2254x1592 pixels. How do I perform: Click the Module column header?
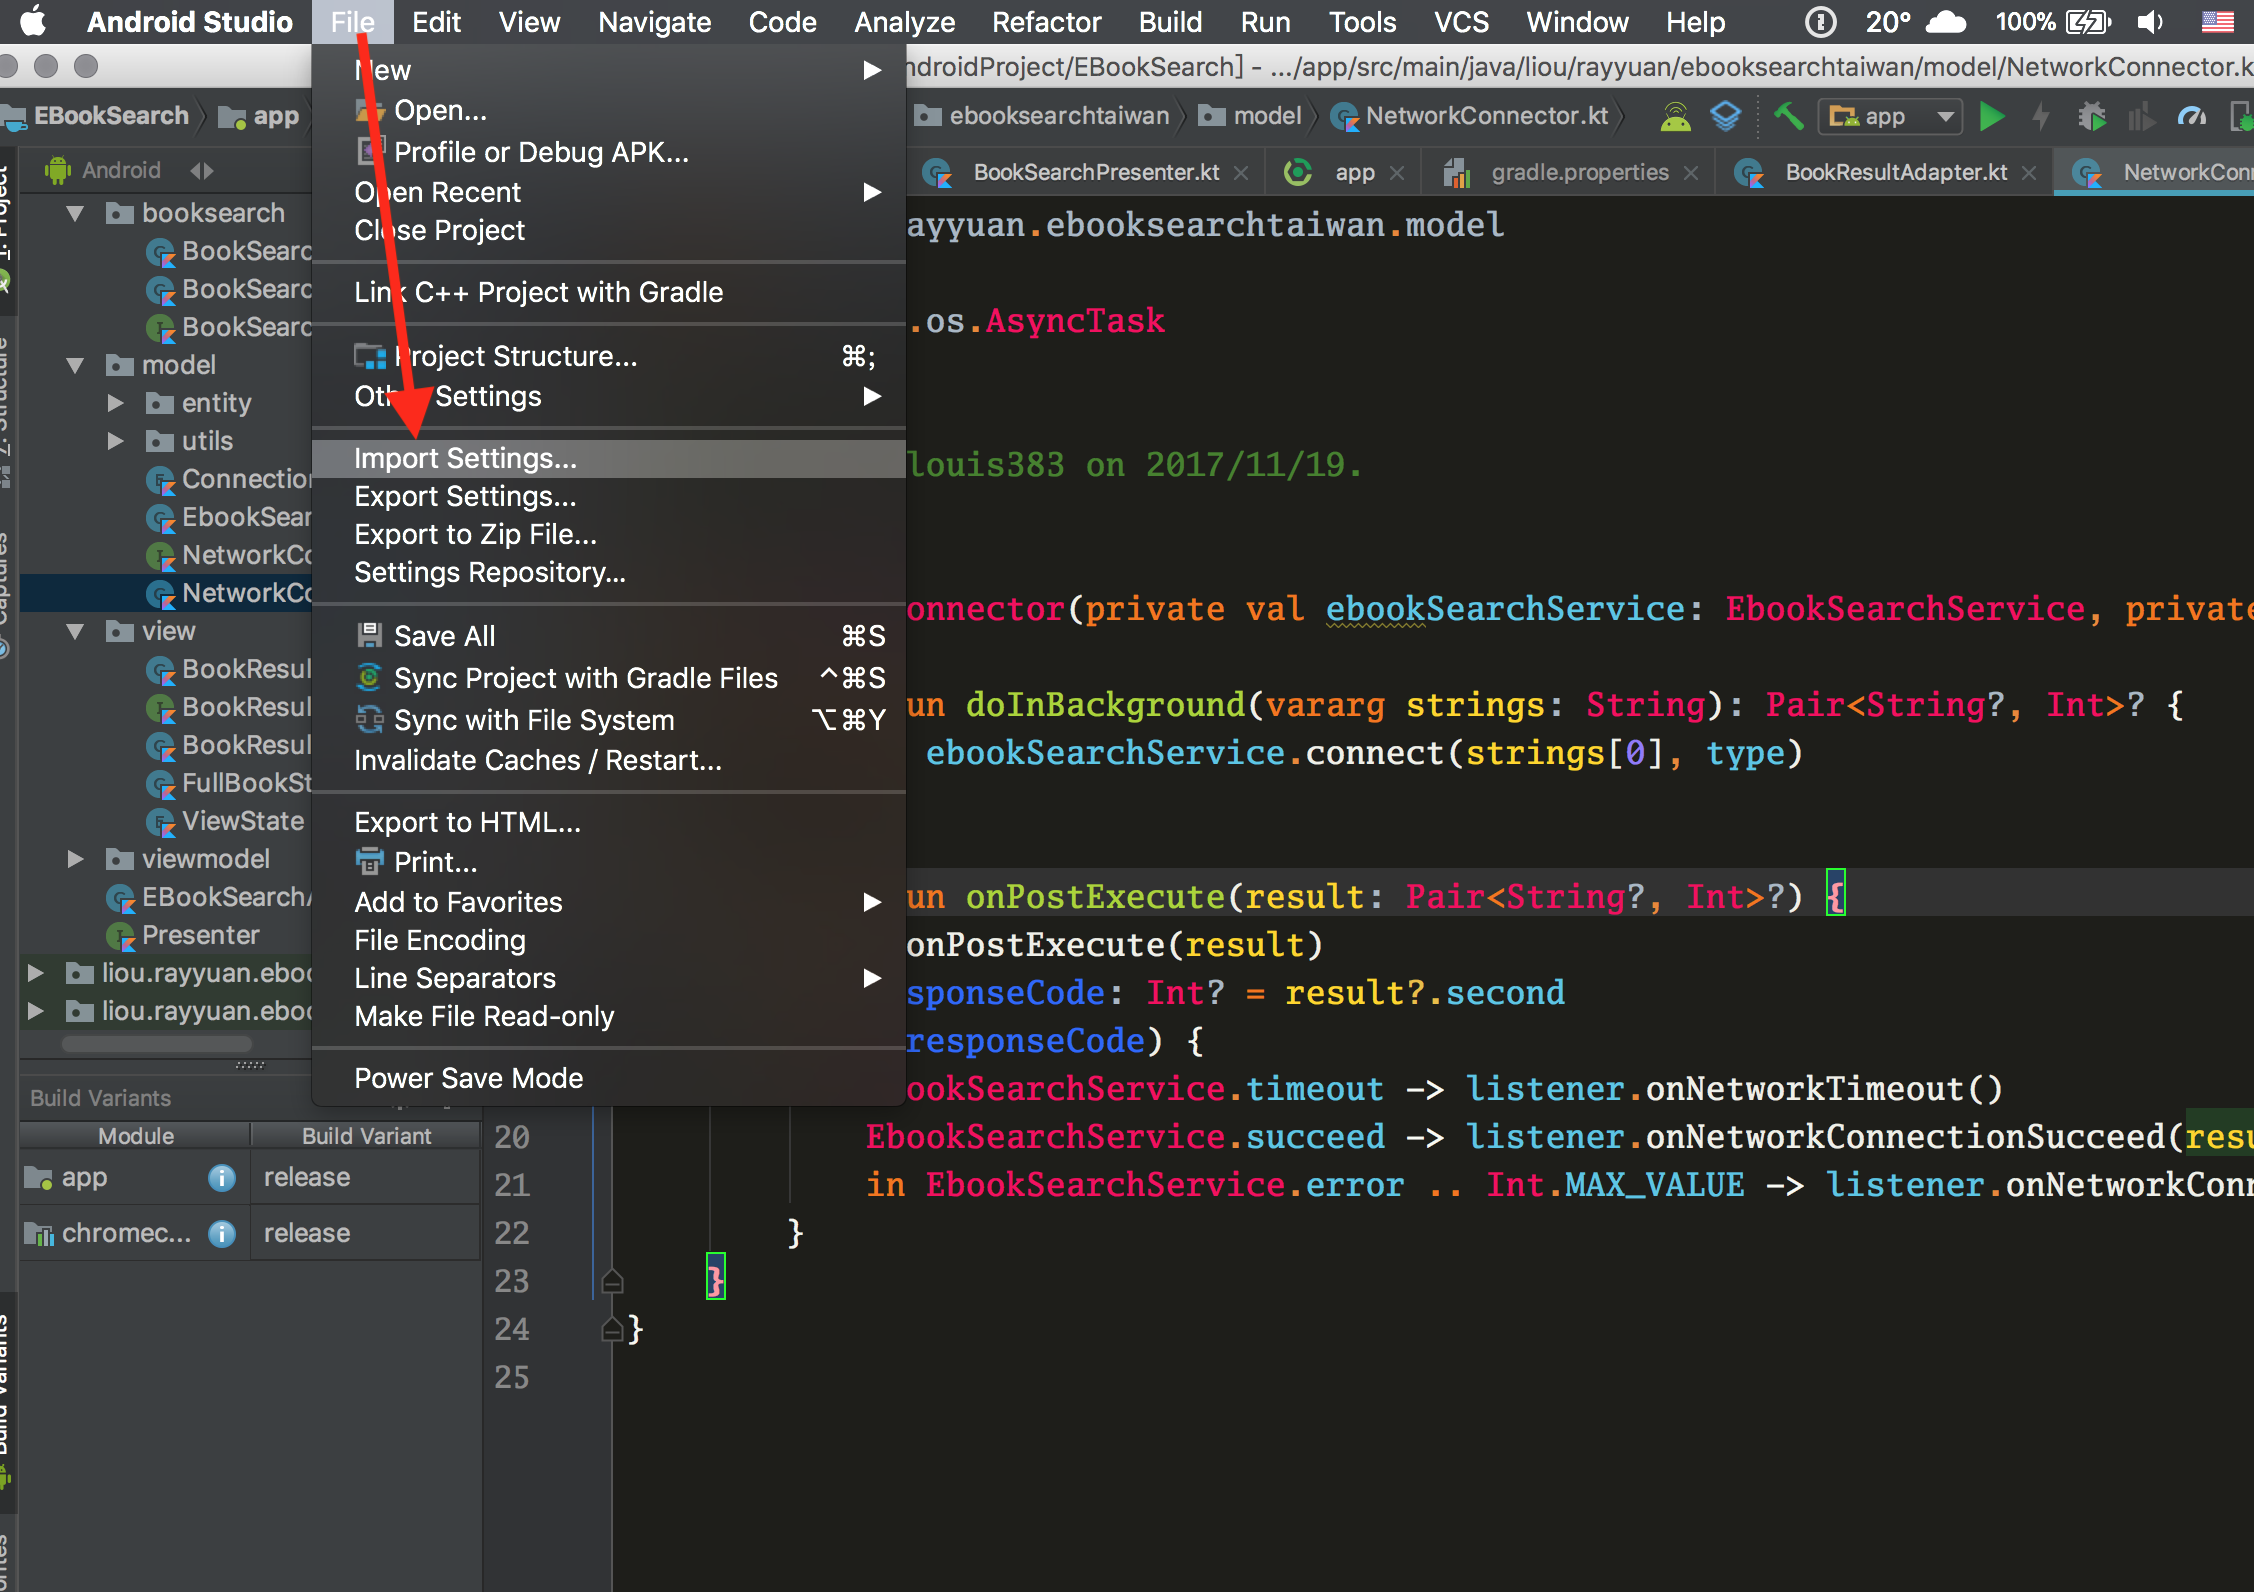pos(135,1136)
